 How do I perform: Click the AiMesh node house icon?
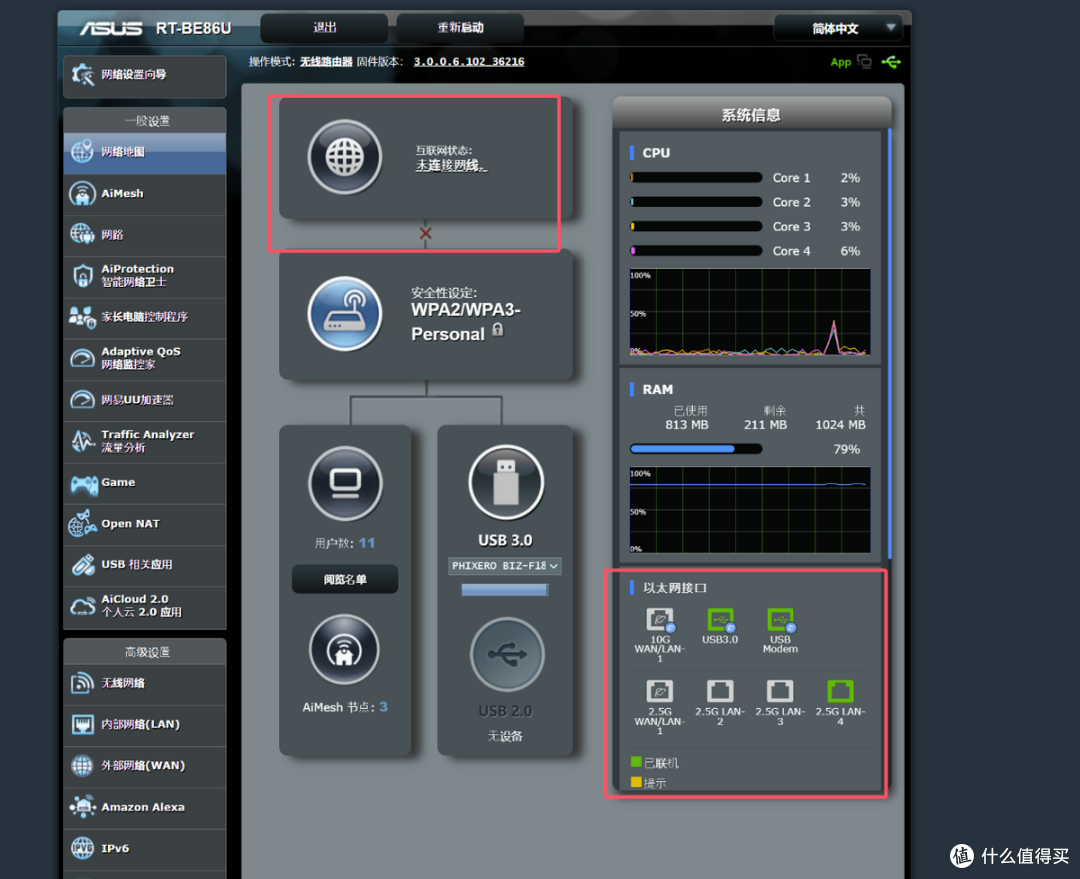click(x=344, y=650)
